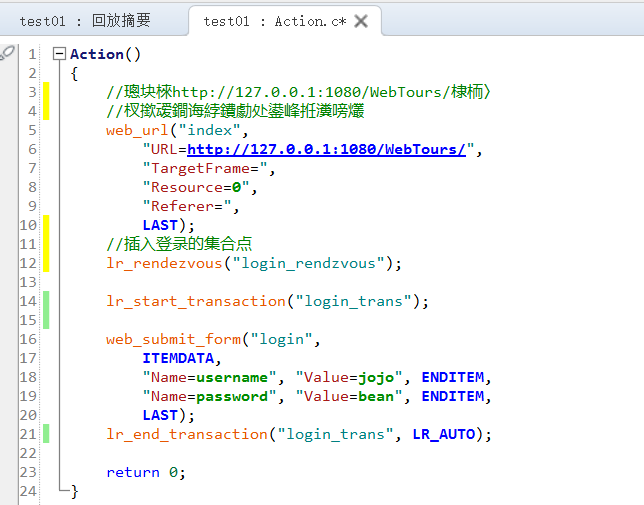Click the Action() function header
Screen dimensions: 644x505
pyautogui.click(x=106, y=54)
